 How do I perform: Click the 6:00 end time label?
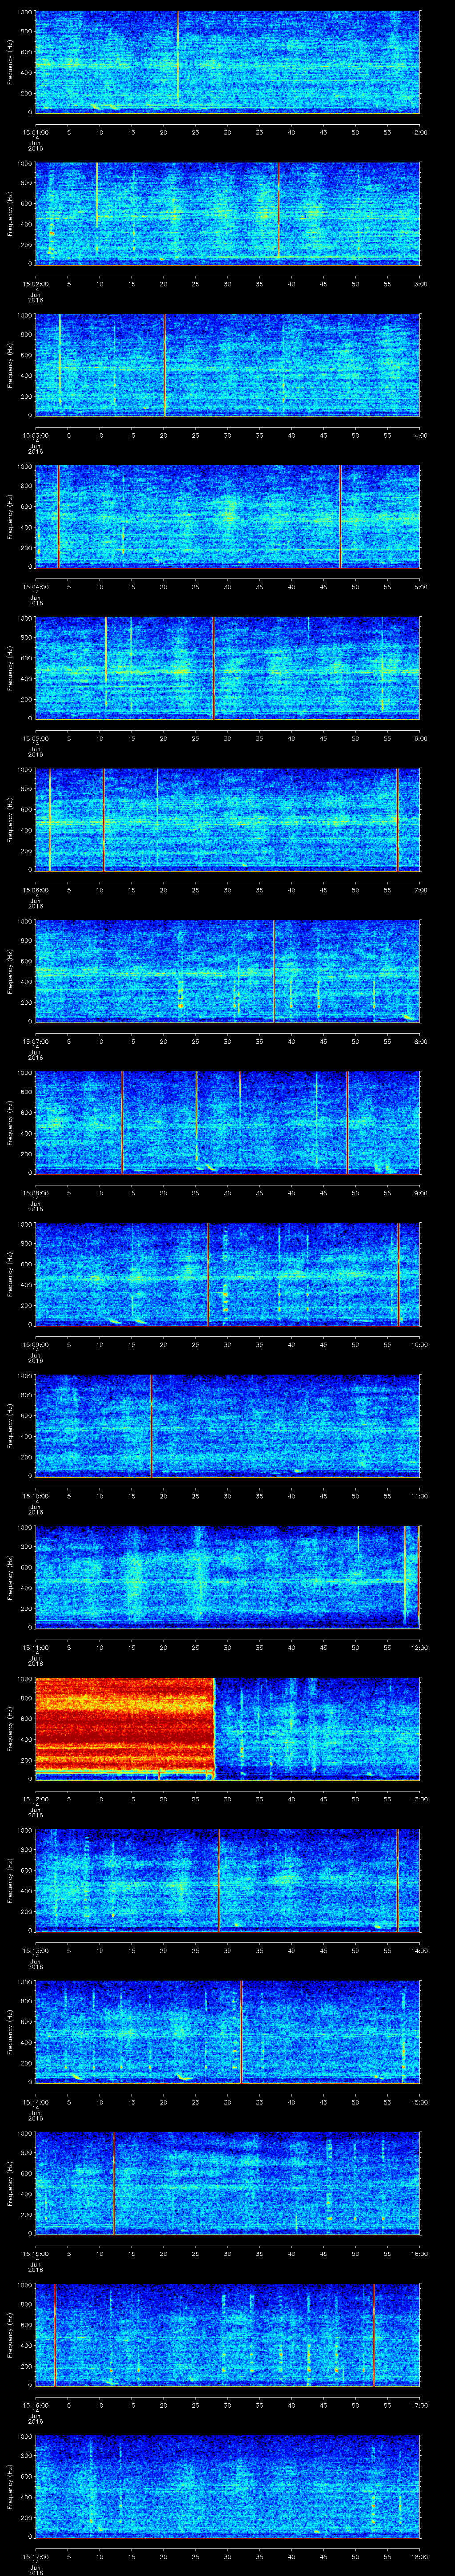click(420, 738)
